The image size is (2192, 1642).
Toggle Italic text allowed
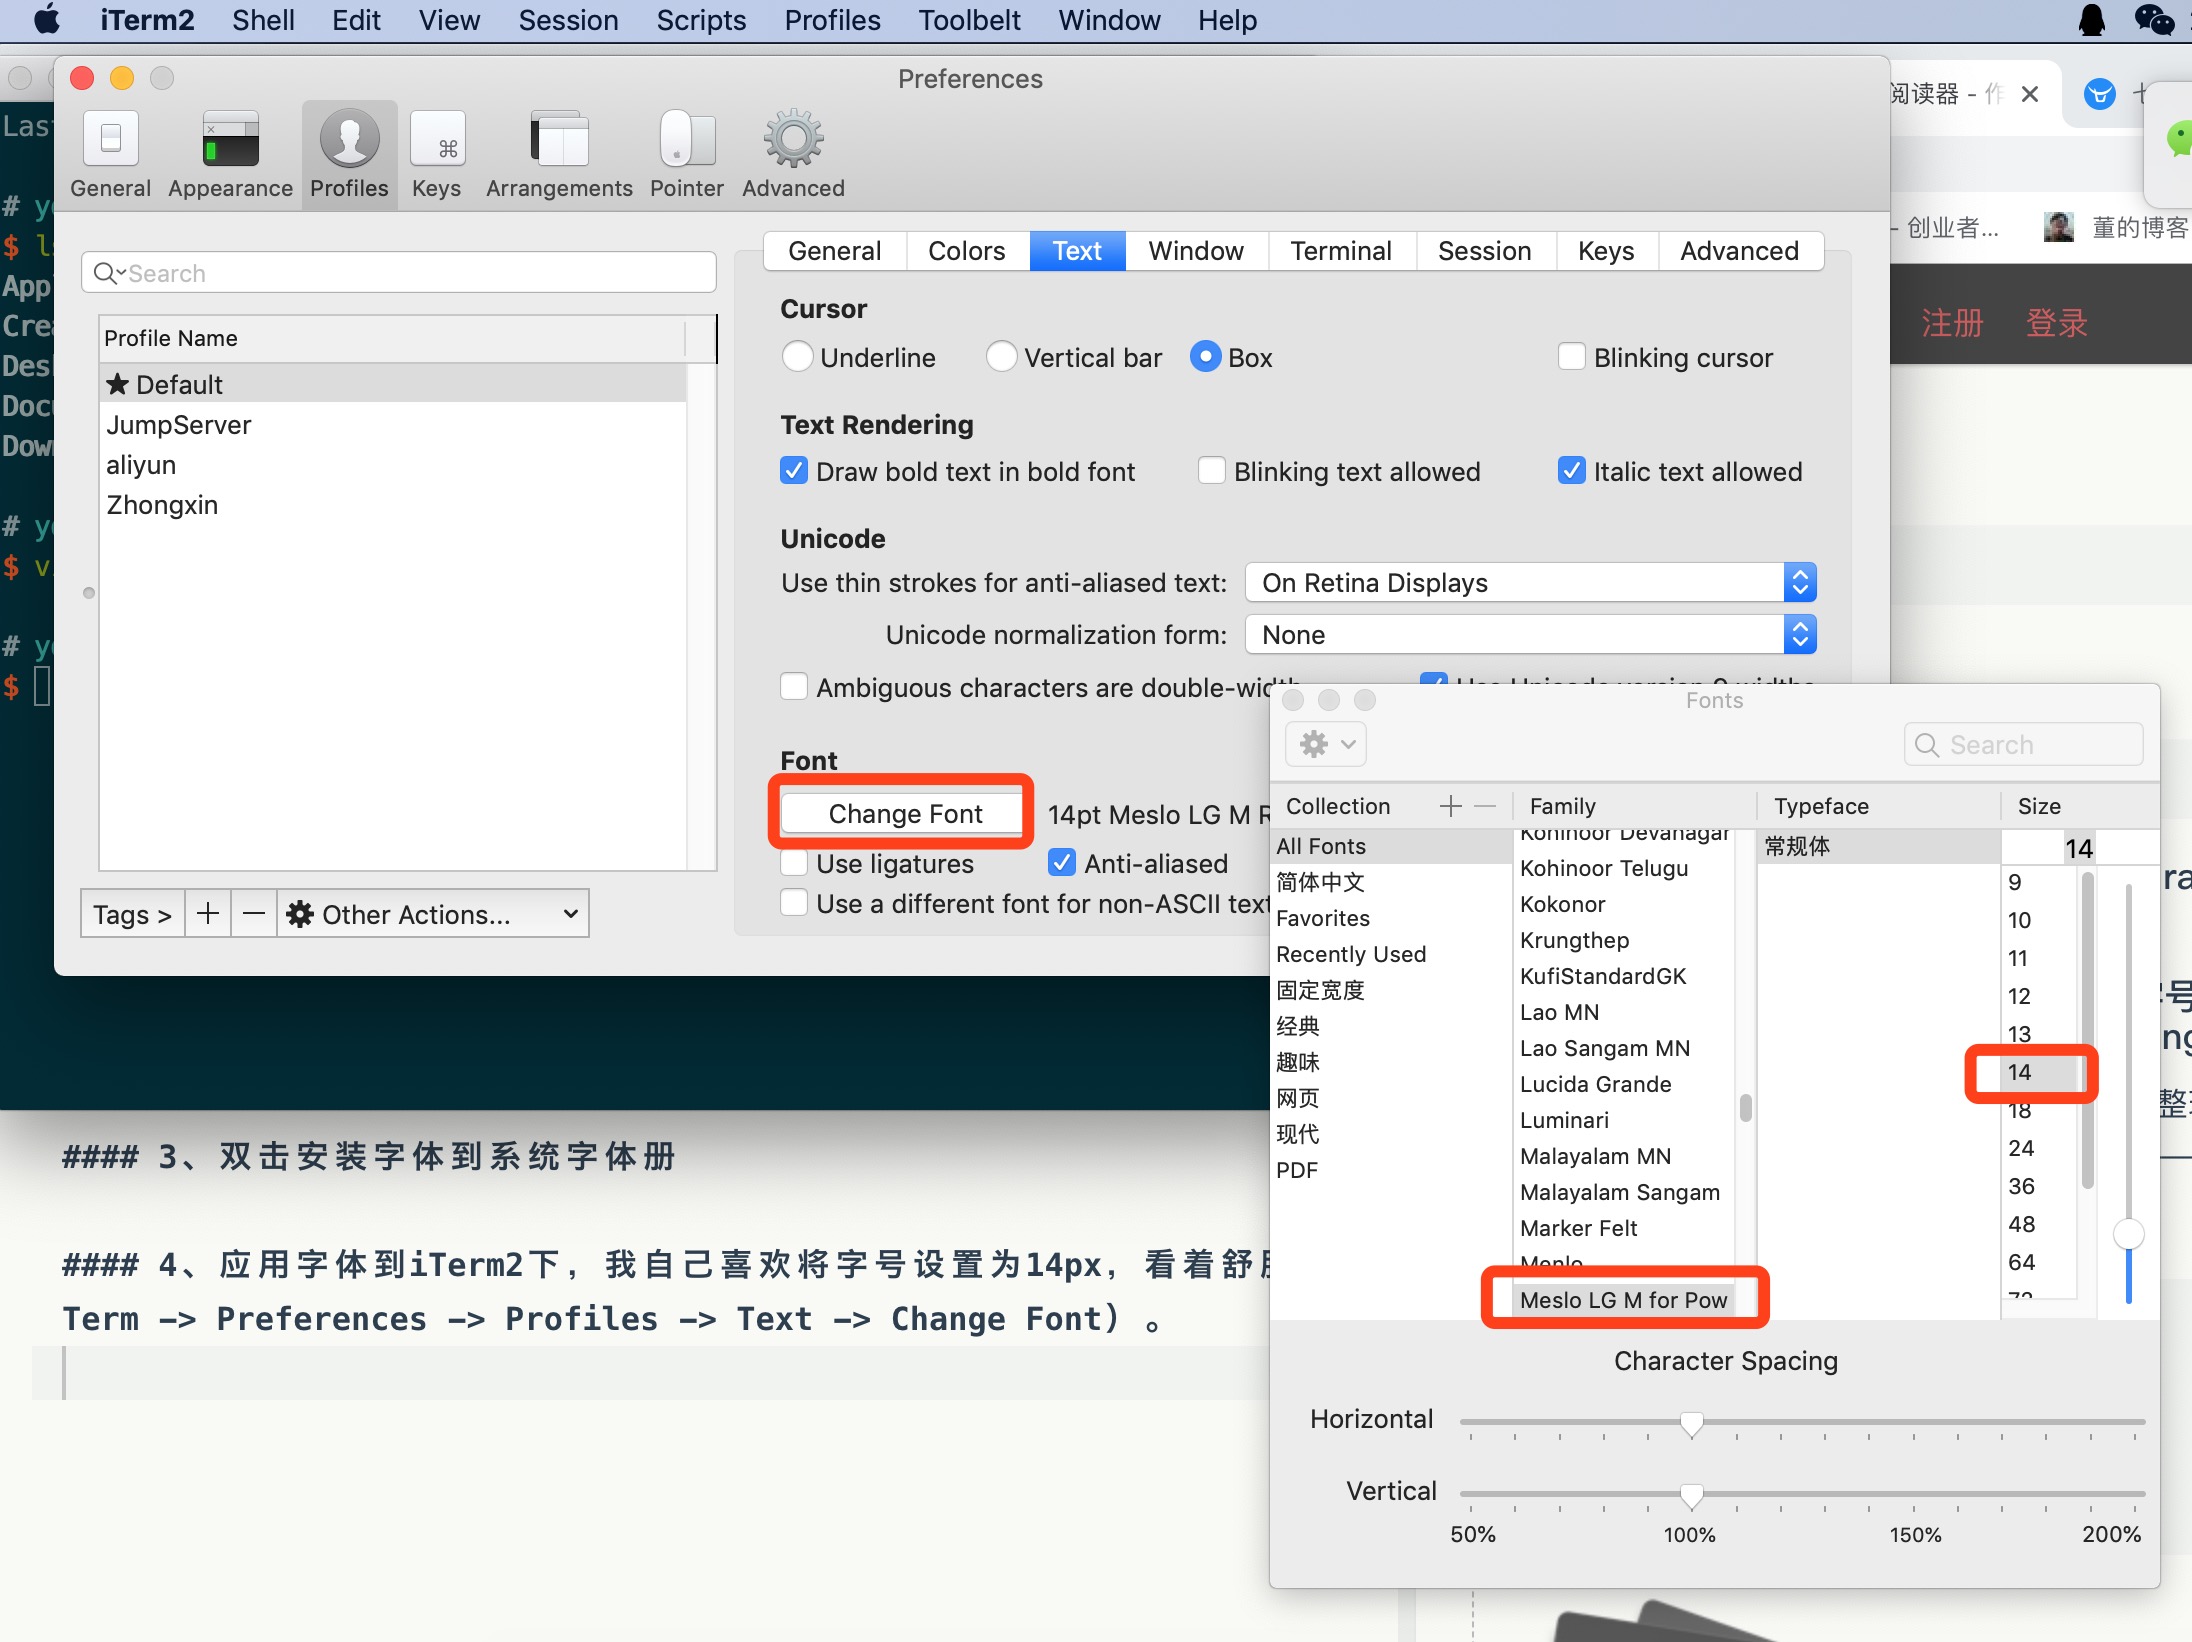pos(1571,471)
